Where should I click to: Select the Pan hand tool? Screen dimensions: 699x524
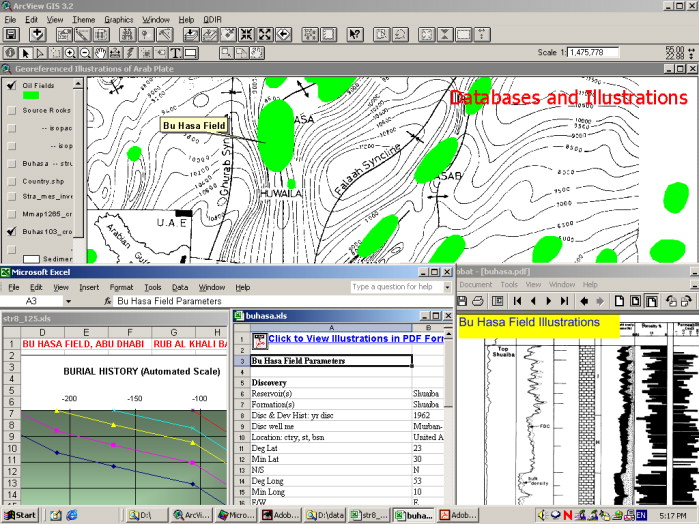(x=100, y=53)
